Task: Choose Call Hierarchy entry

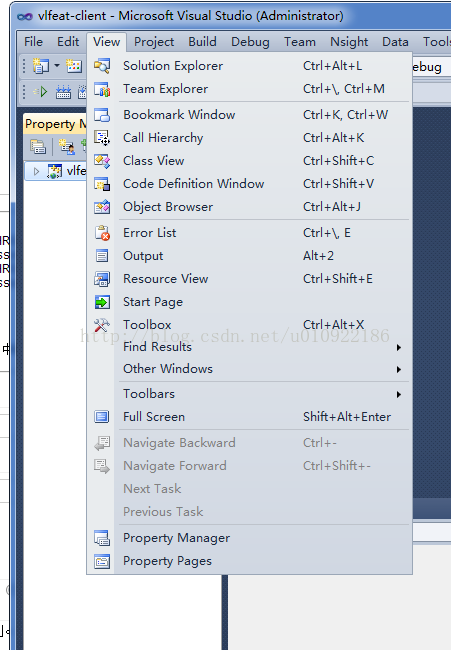Action: [x=250, y=138]
